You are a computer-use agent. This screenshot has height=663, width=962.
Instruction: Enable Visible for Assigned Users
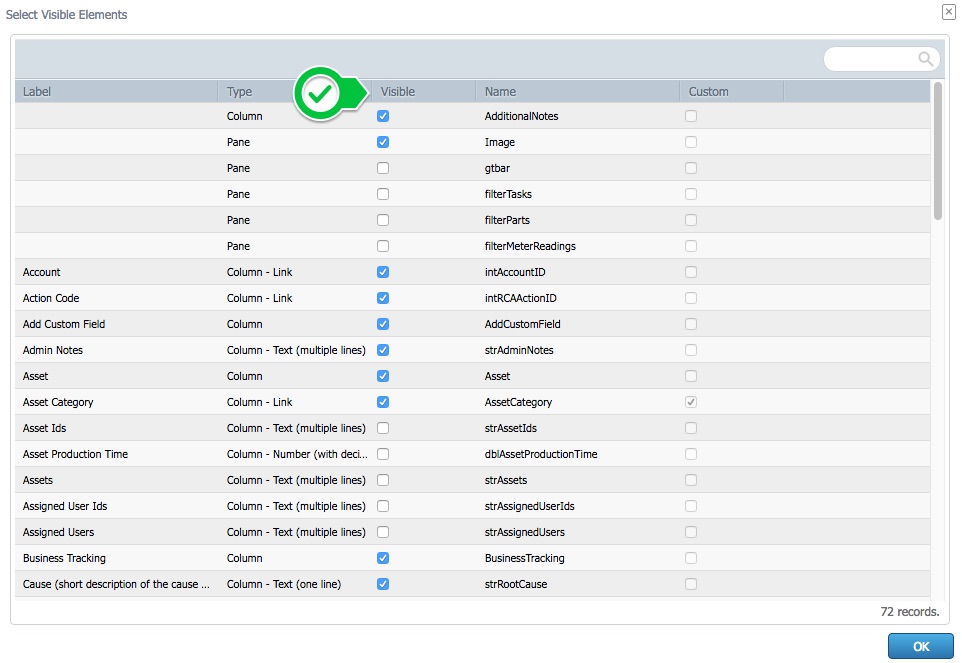(x=383, y=532)
